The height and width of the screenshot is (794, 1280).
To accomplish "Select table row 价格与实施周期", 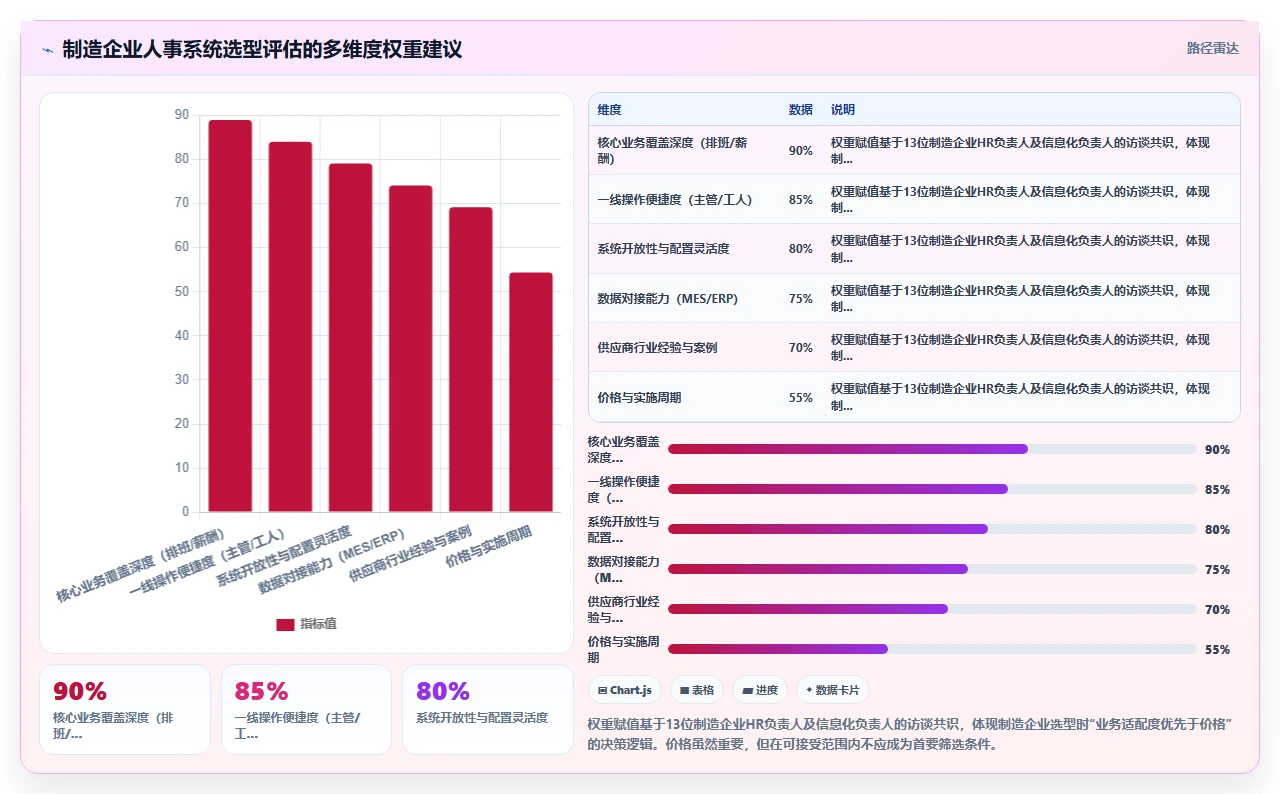I will [x=914, y=397].
